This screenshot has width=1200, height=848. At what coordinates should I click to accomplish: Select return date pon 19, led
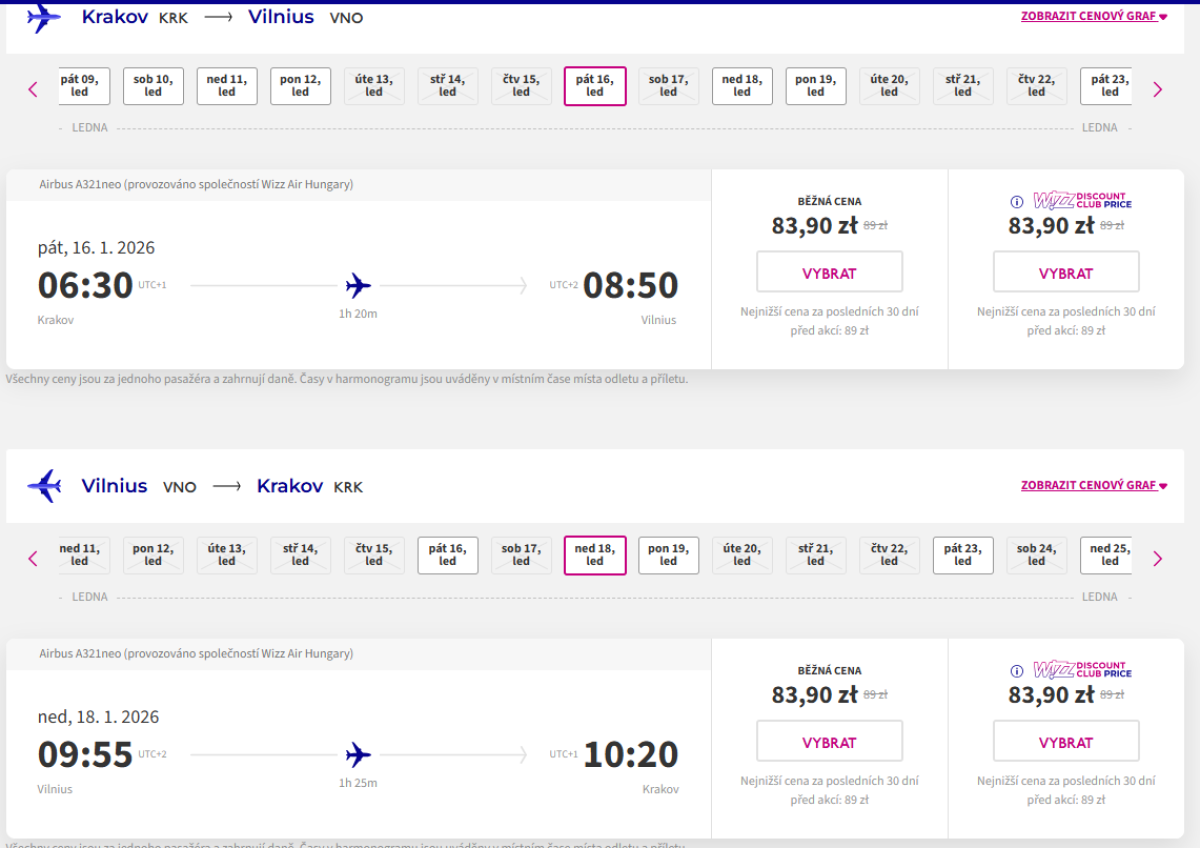pyautogui.click(x=668, y=555)
